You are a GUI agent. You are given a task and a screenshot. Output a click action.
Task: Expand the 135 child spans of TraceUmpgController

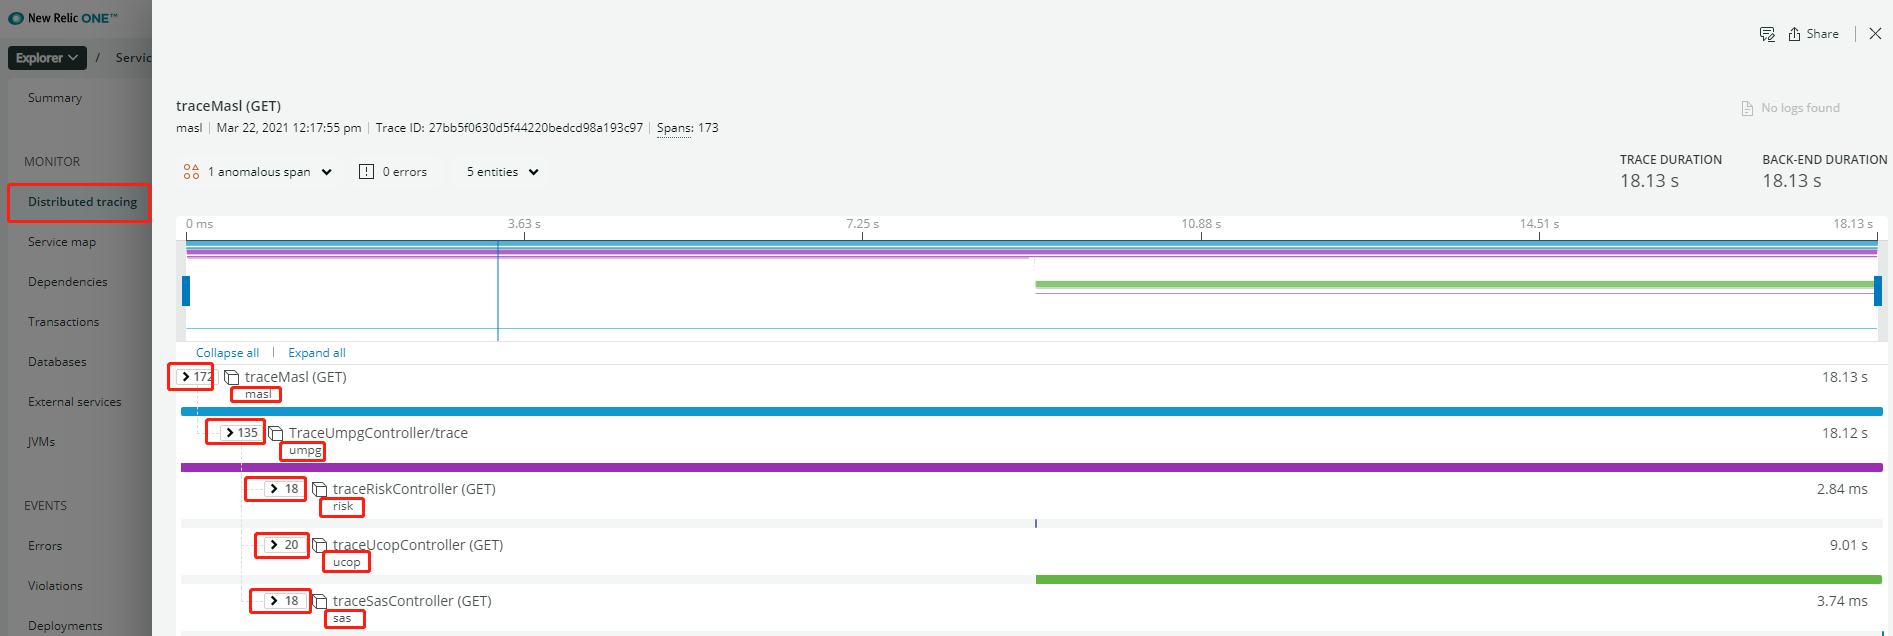[x=239, y=433]
